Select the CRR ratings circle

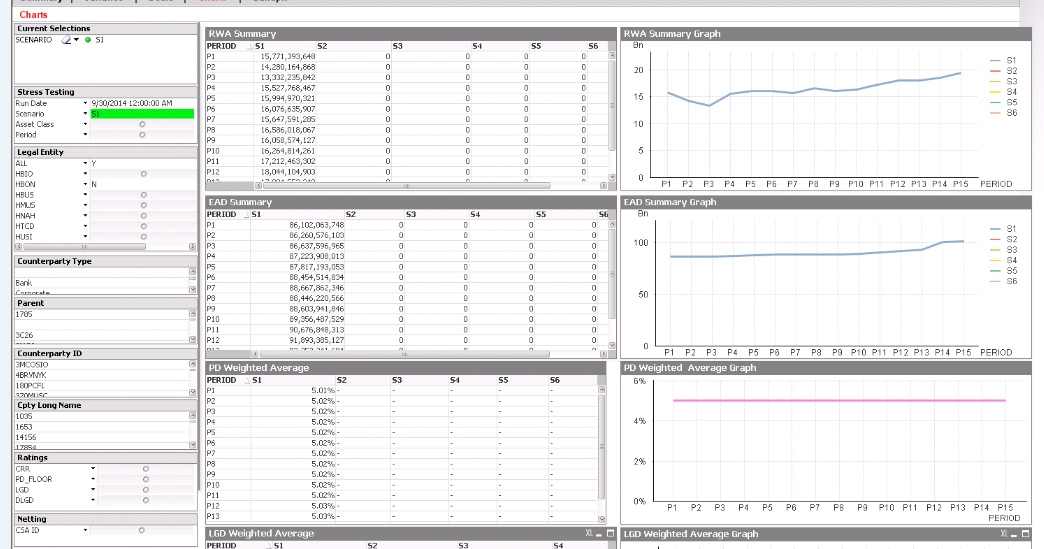pyautogui.click(x=146, y=467)
